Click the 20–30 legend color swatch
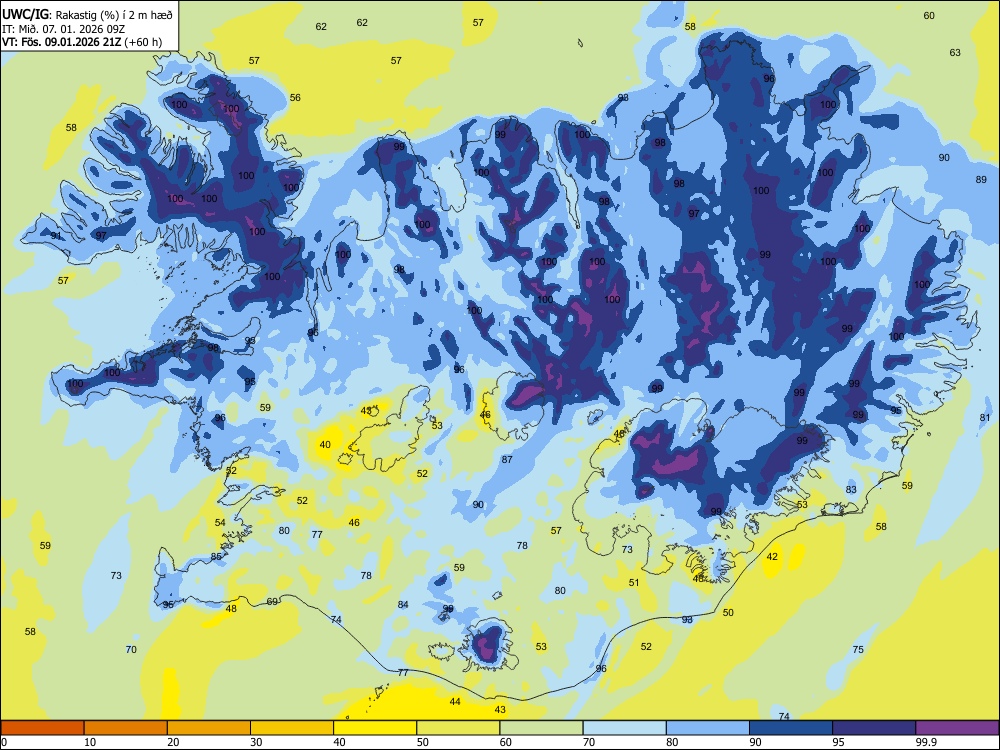The height and width of the screenshot is (750, 1000). coord(209,728)
